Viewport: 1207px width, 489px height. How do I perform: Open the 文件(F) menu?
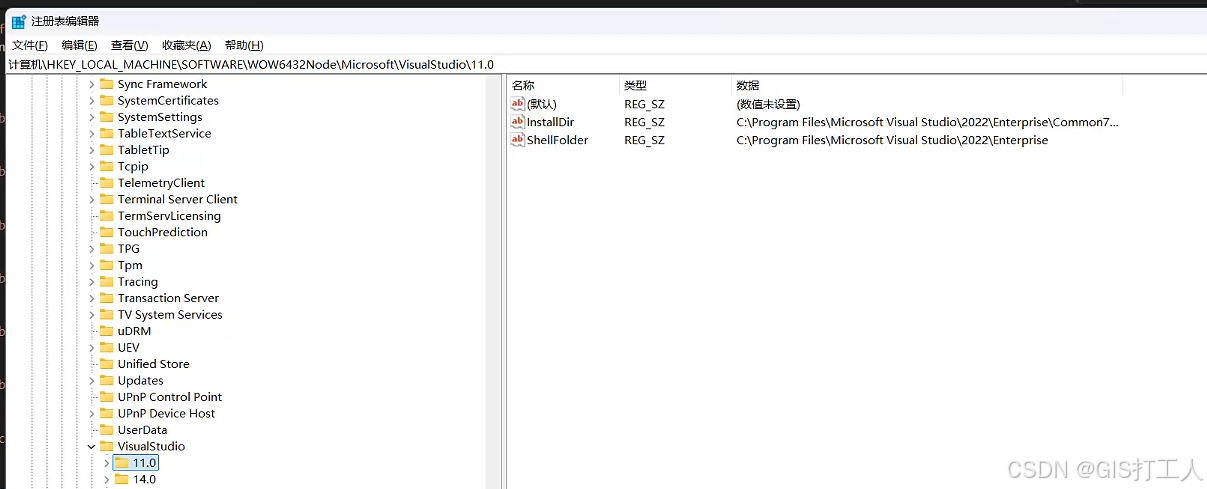pos(29,45)
